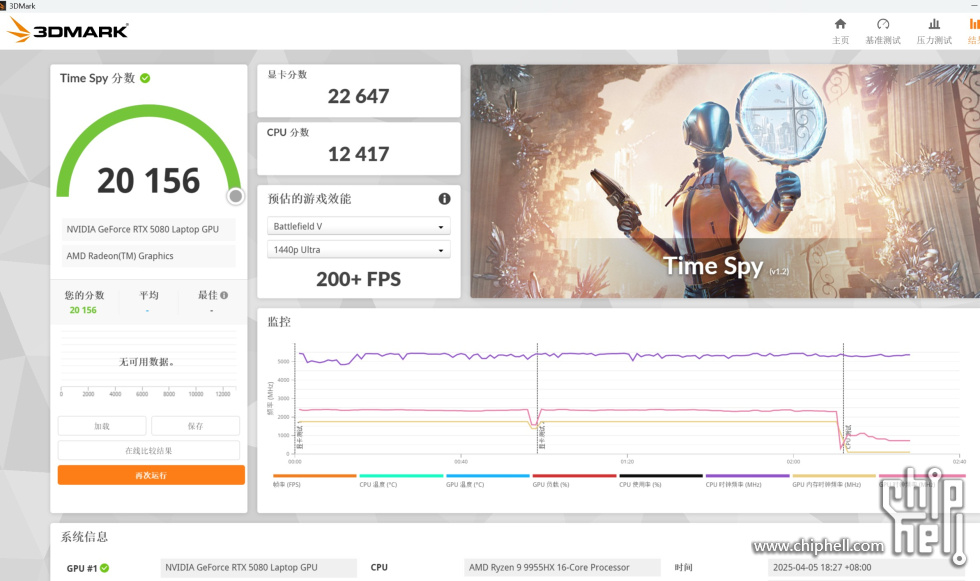The height and width of the screenshot is (581, 980).
Task: Click the green validation check beside Time Spy 分数
Action: (145, 78)
